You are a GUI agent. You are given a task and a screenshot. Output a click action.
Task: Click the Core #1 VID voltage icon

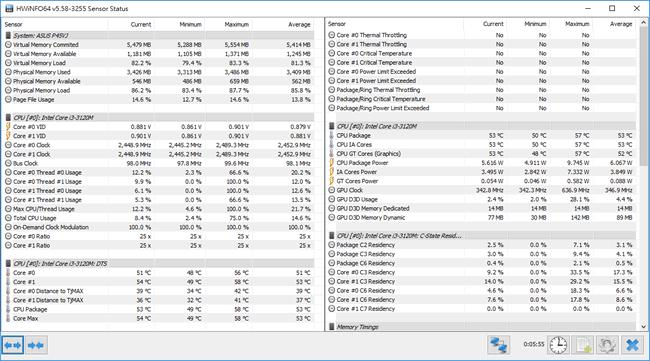tap(8, 136)
